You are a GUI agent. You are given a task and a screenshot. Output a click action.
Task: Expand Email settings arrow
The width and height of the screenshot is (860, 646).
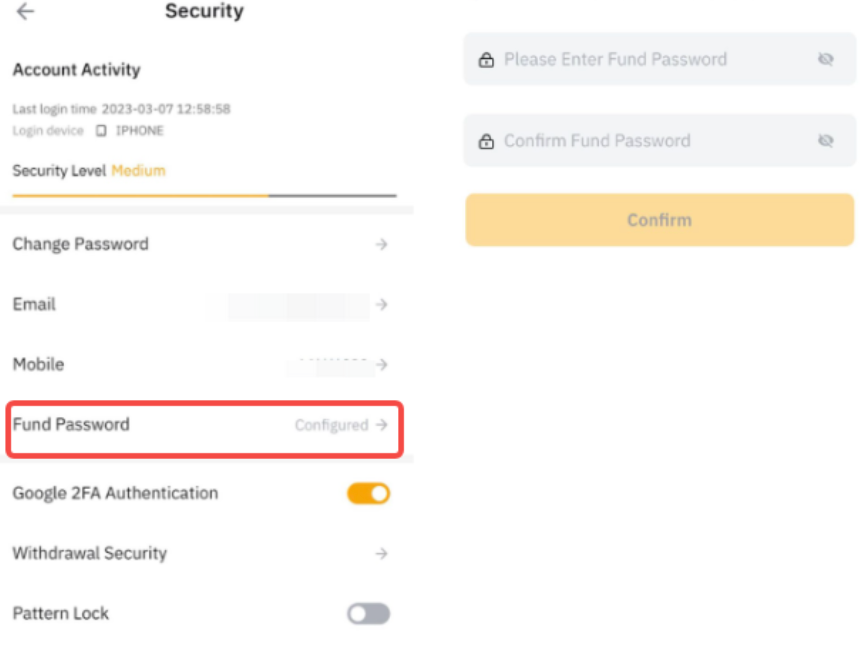(x=381, y=305)
